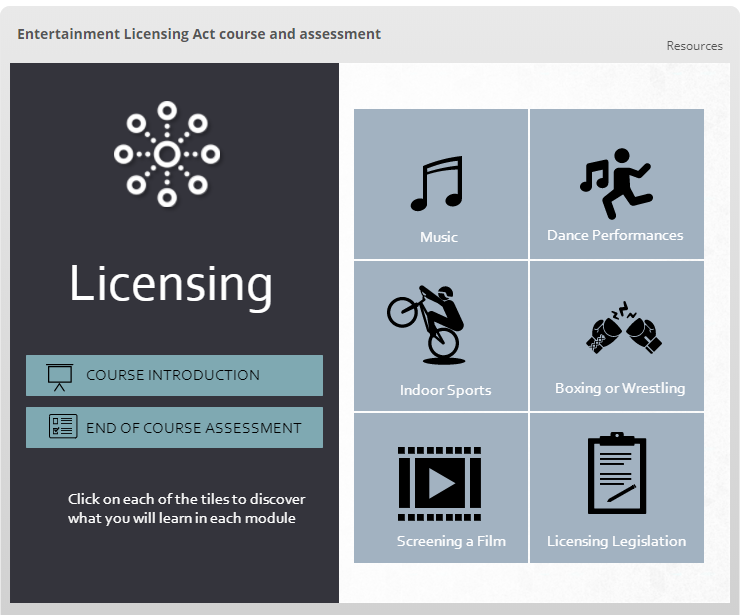This screenshot has height=615, width=741.
Task: Select the Screening a Film label
Action: pos(451,541)
